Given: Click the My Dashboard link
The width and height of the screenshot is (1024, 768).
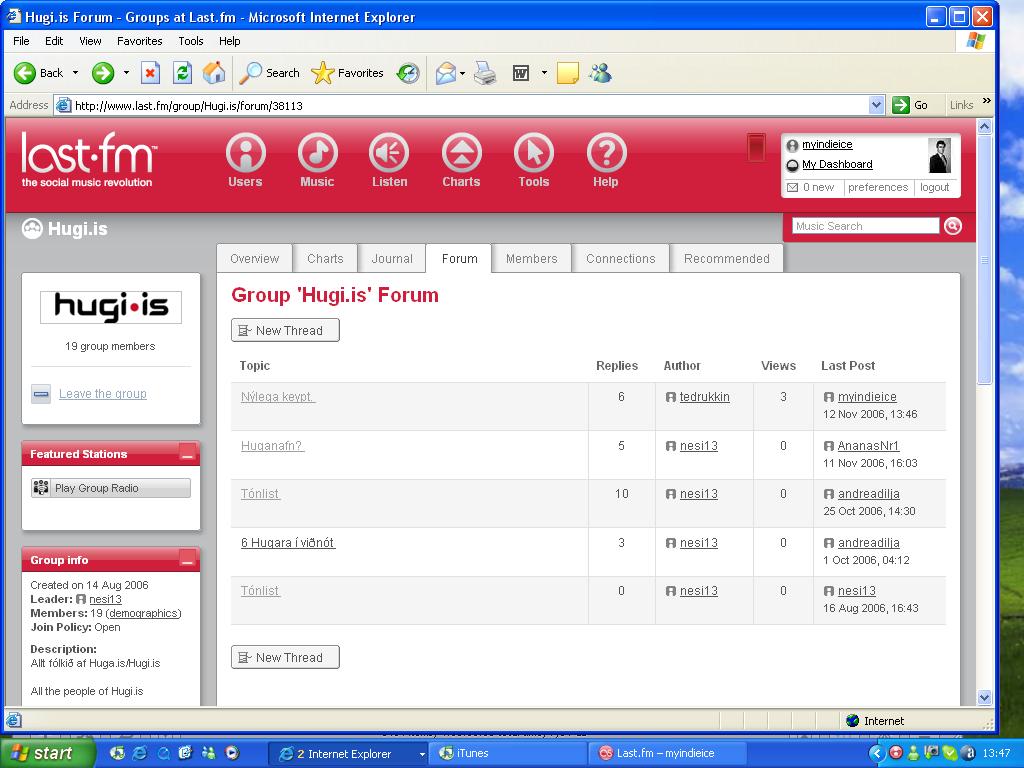Looking at the screenshot, I should pos(837,164).
